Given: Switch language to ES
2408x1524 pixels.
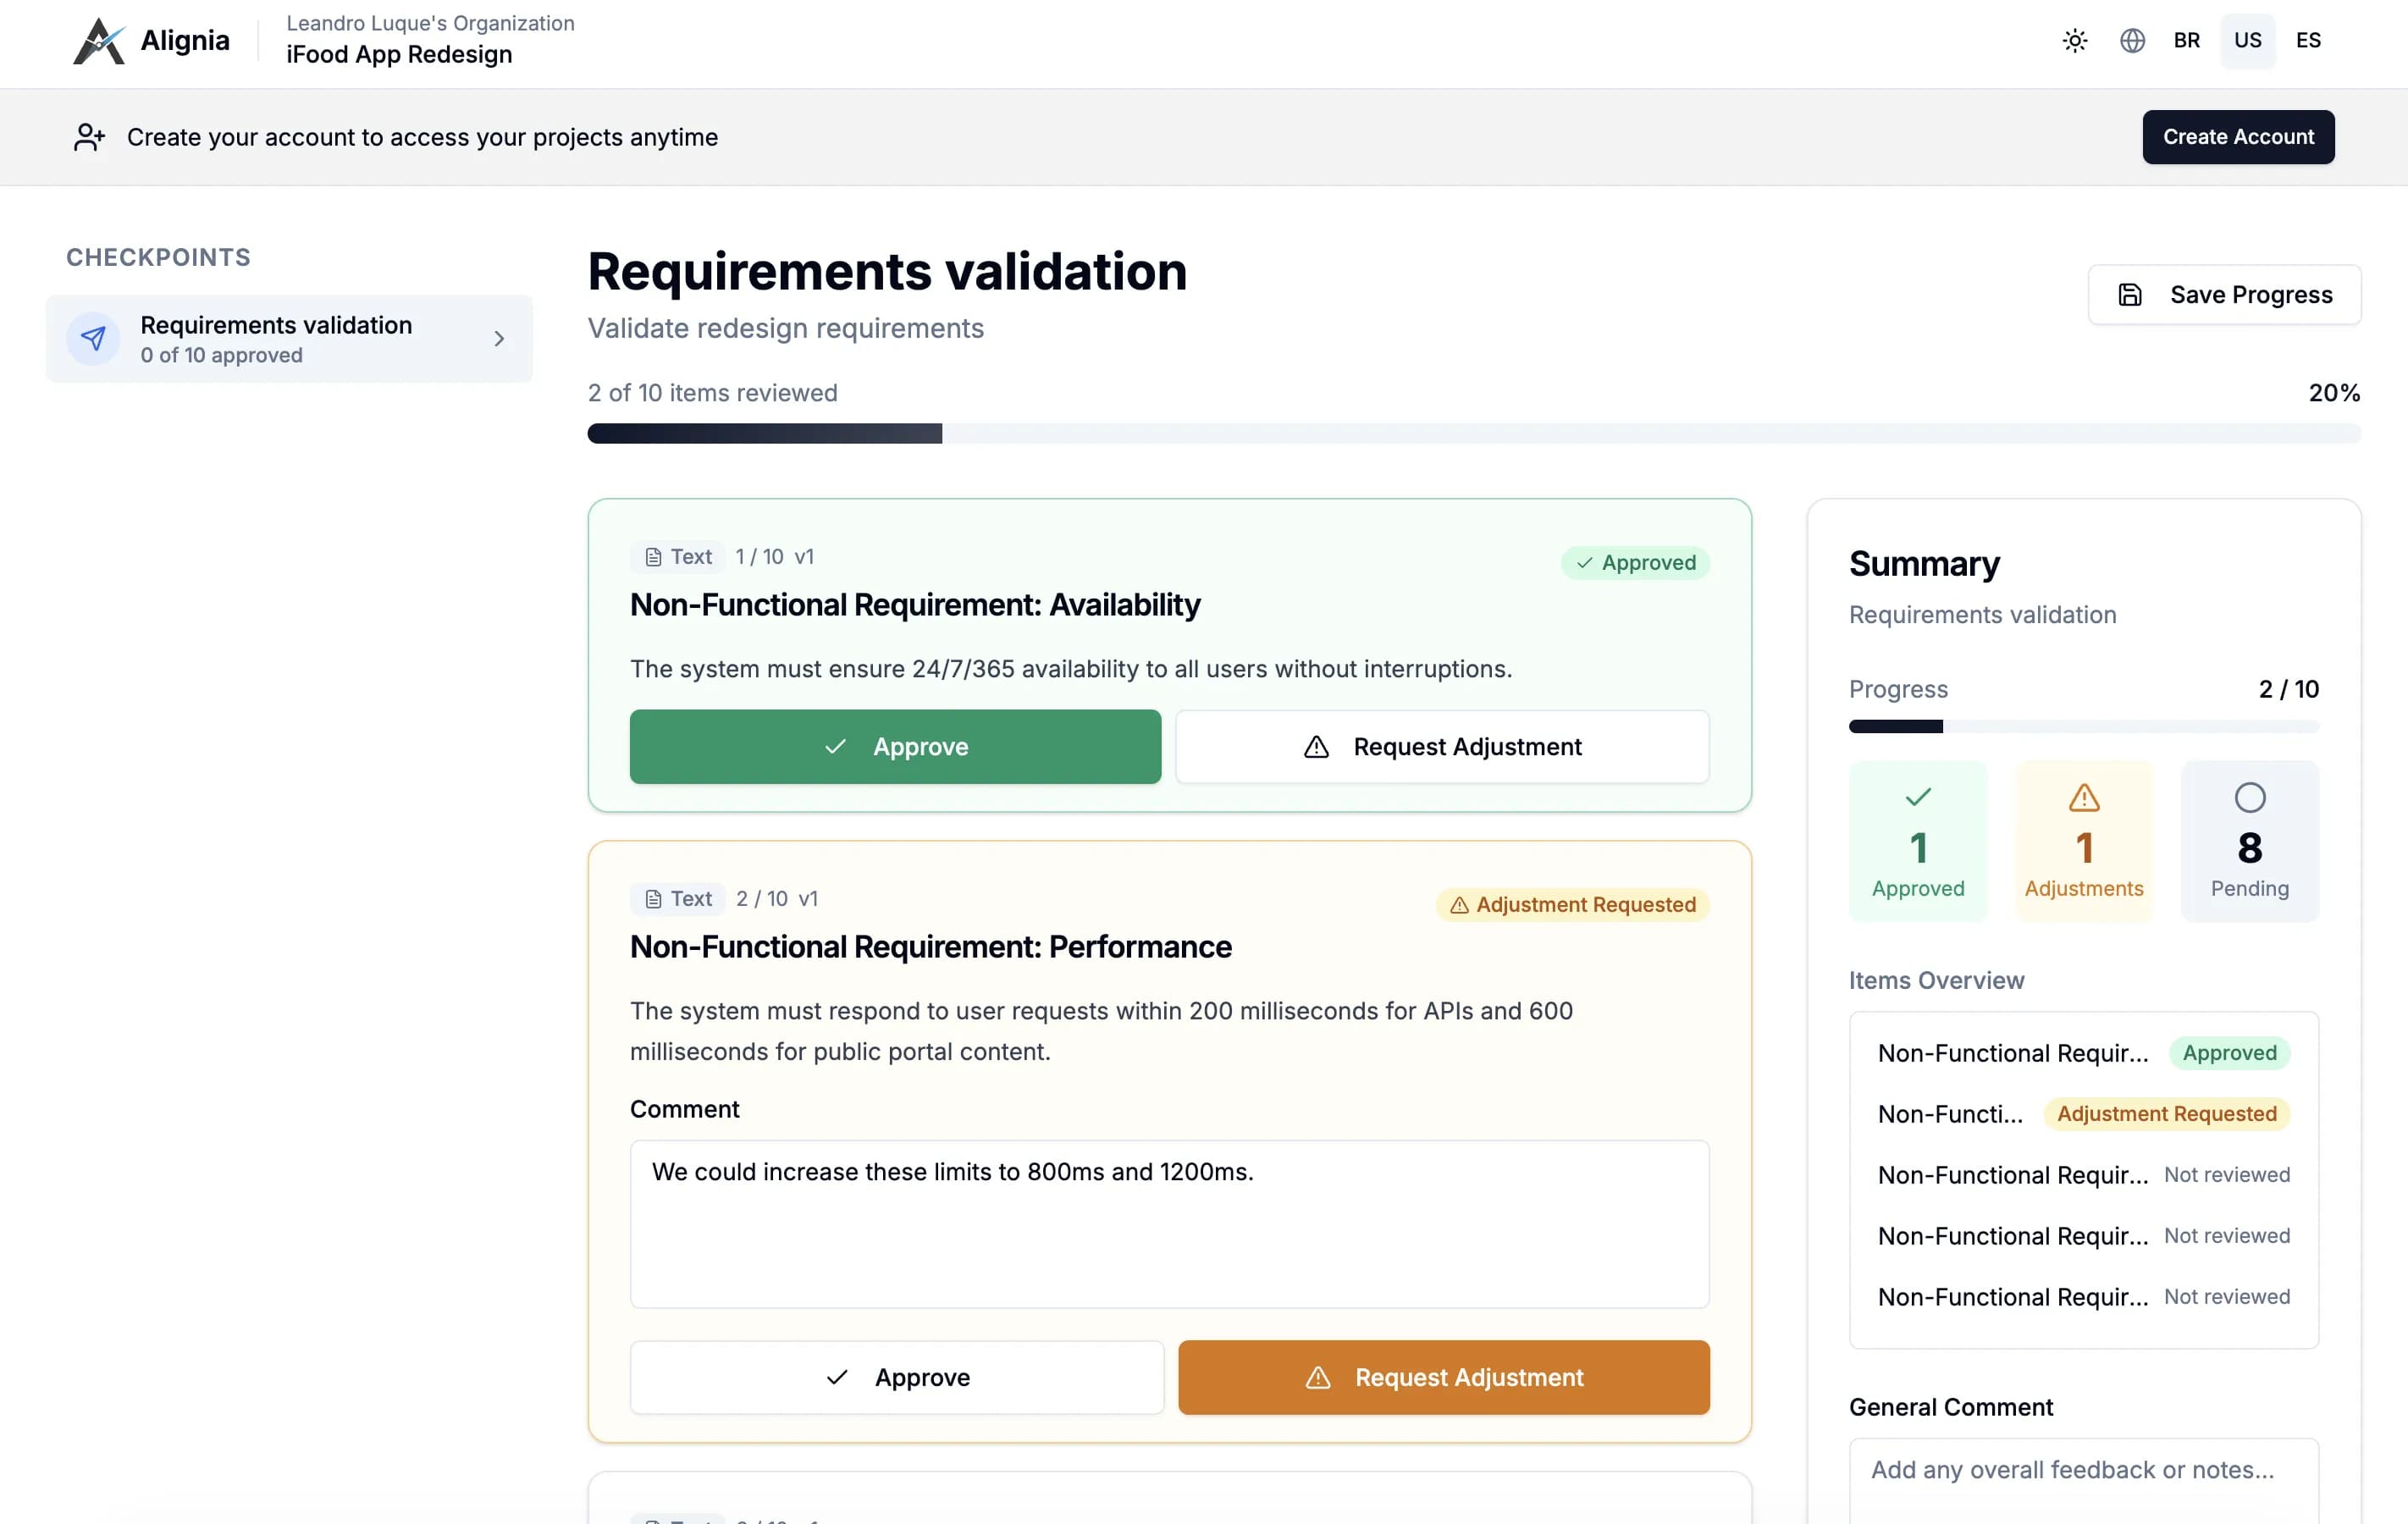Looking at the screenshot, I should click(x=2309, y=40).
